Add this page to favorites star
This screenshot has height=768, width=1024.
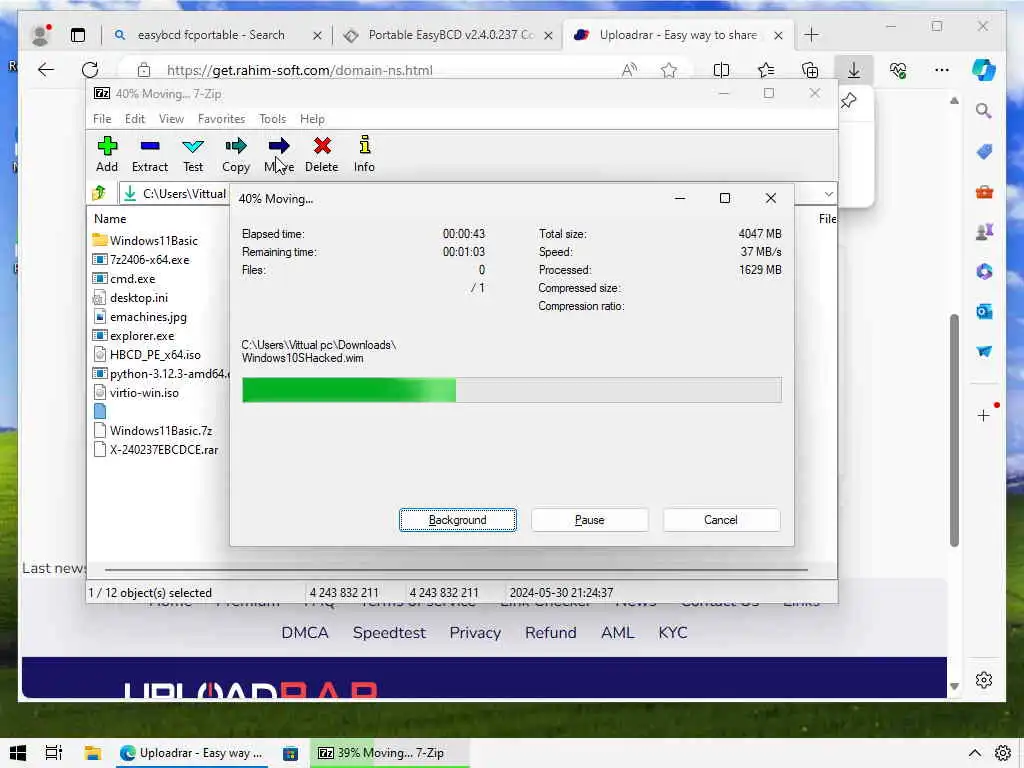pos(669,70)
